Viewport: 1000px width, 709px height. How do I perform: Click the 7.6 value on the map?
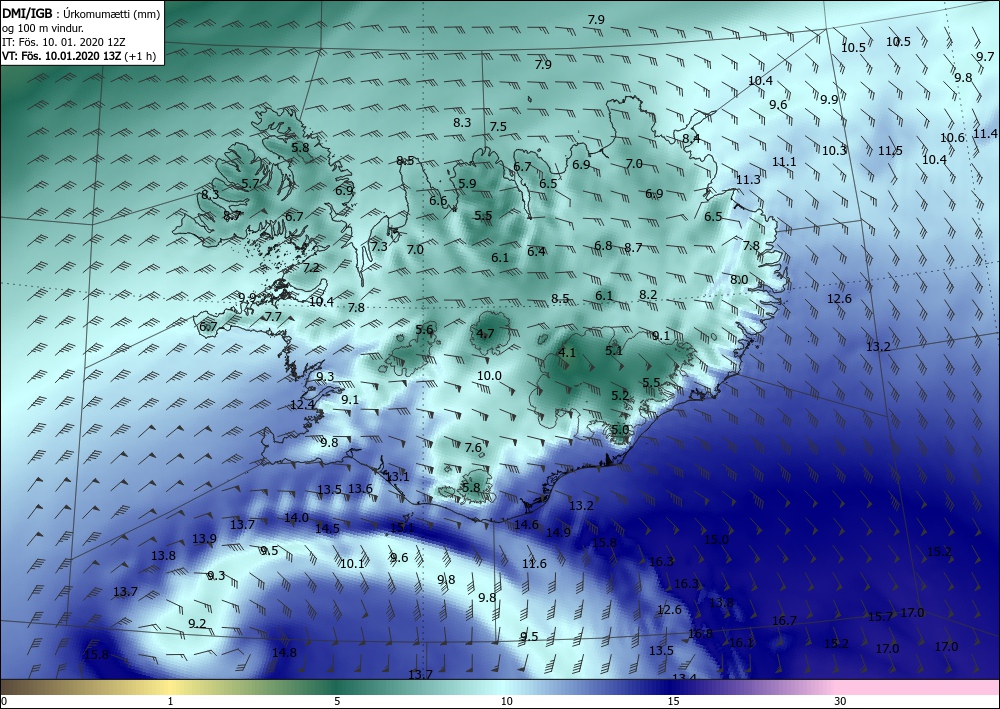(x=473, y=448)
